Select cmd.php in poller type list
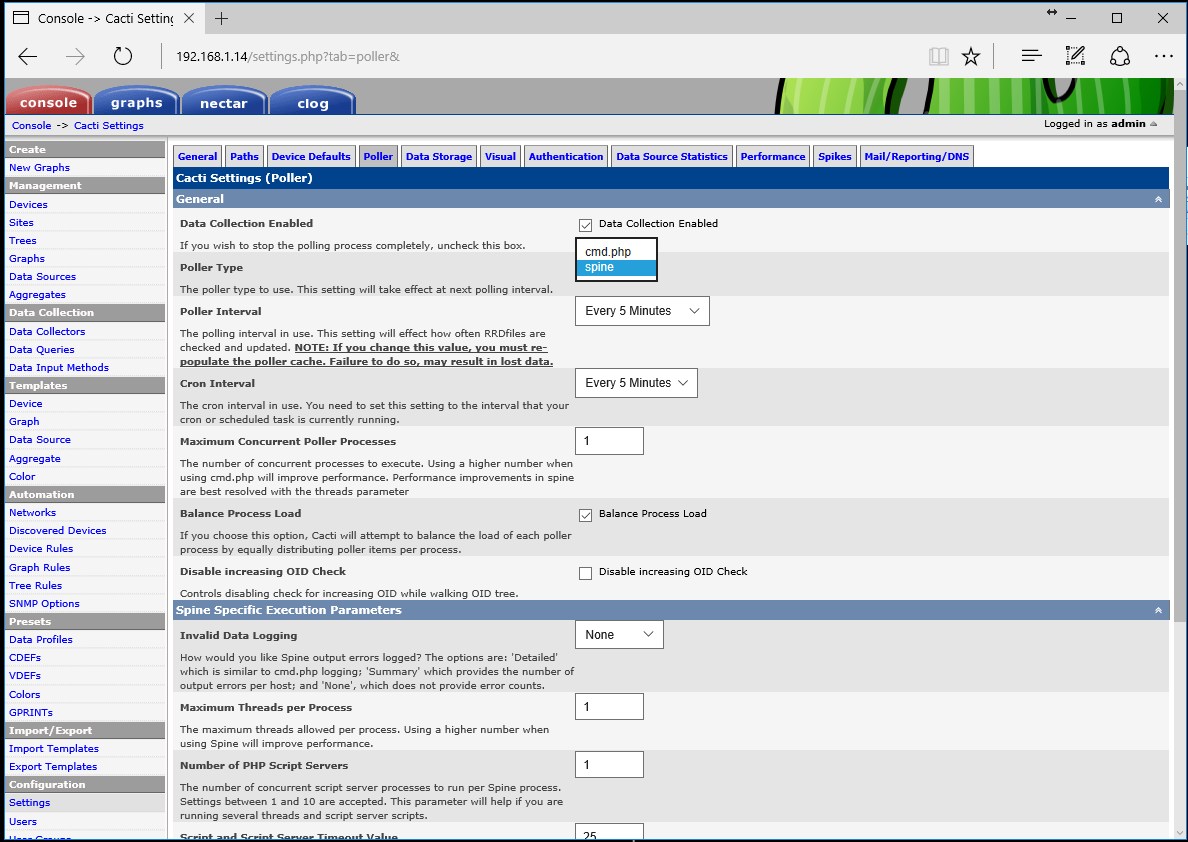1188x842 pixels. [616, 252]
